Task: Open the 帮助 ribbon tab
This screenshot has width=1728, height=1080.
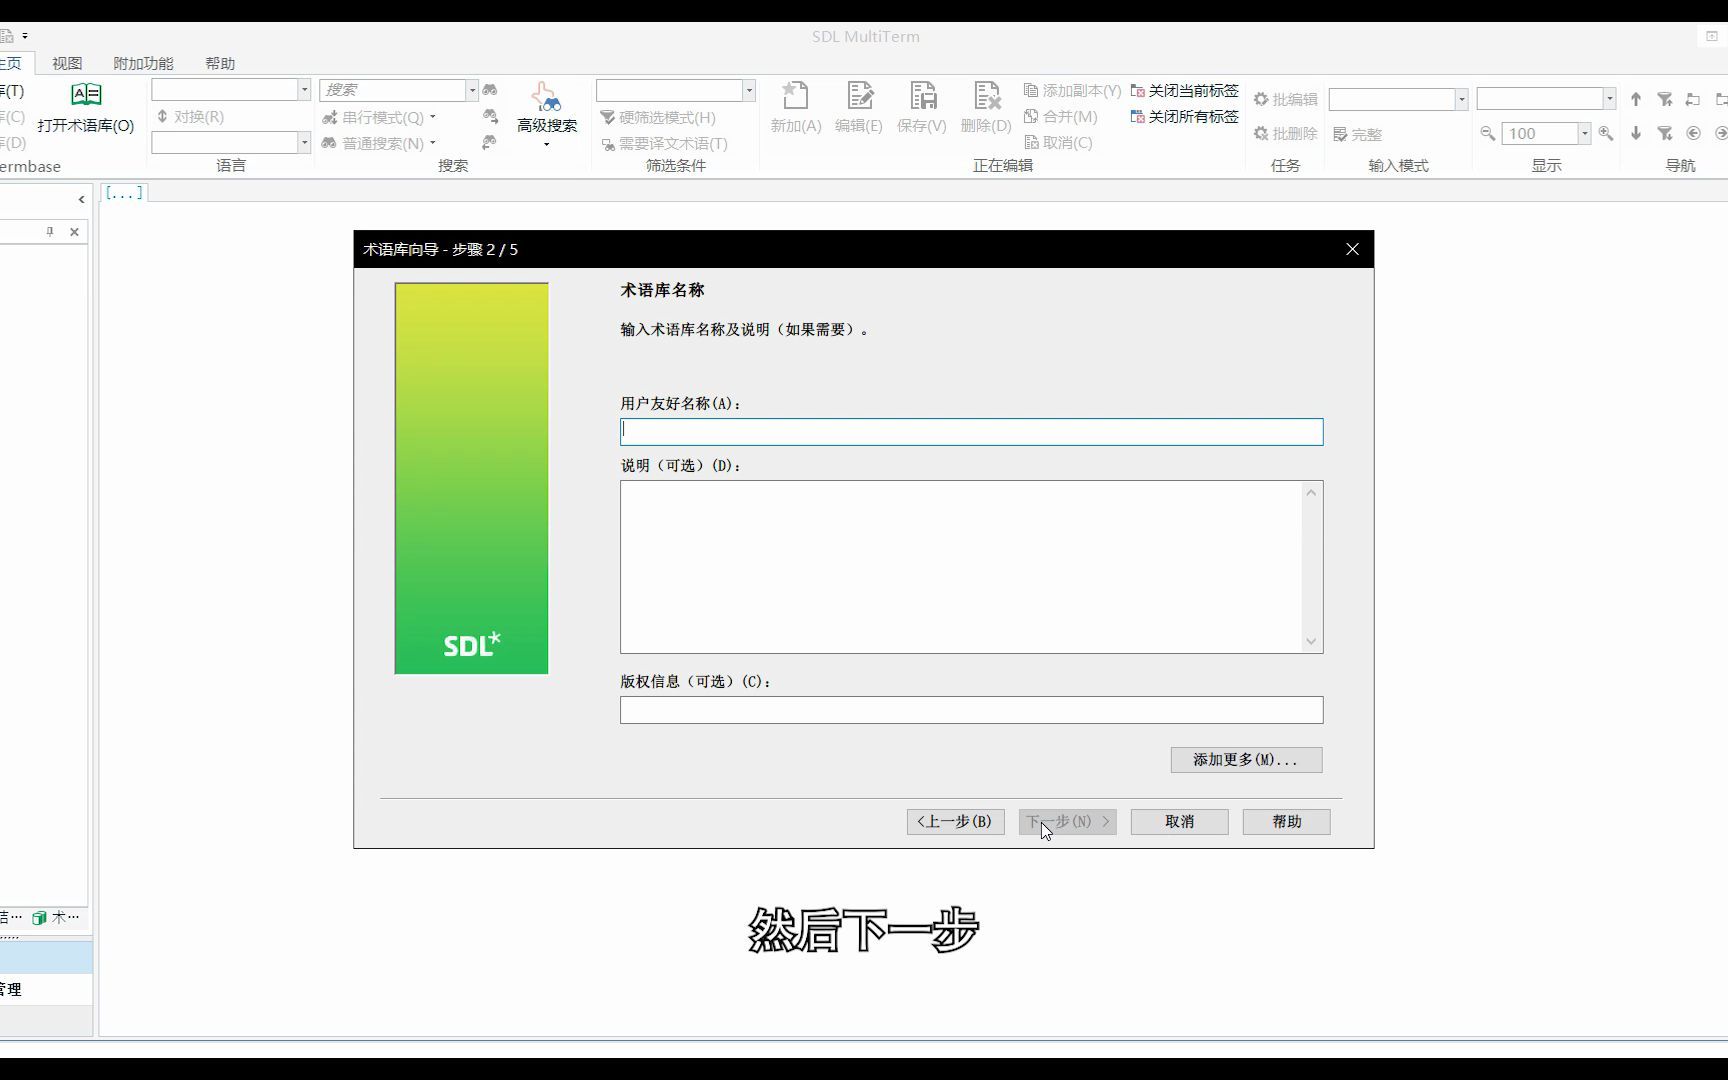Action: pos(220,63)
